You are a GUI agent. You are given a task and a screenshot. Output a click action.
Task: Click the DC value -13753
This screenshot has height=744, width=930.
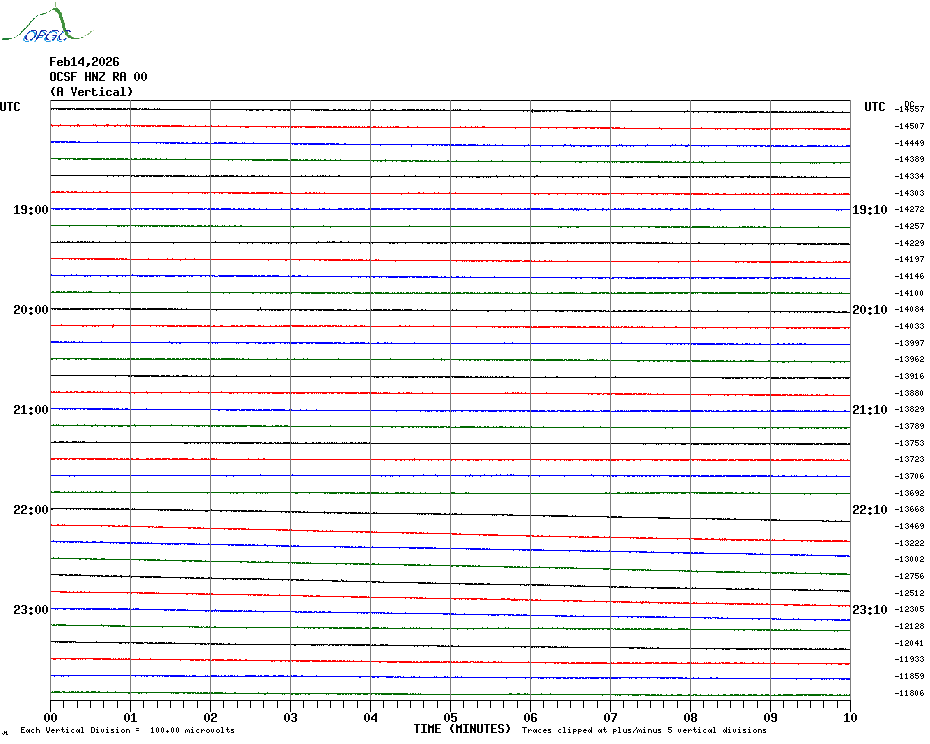(x=909, y=443)
